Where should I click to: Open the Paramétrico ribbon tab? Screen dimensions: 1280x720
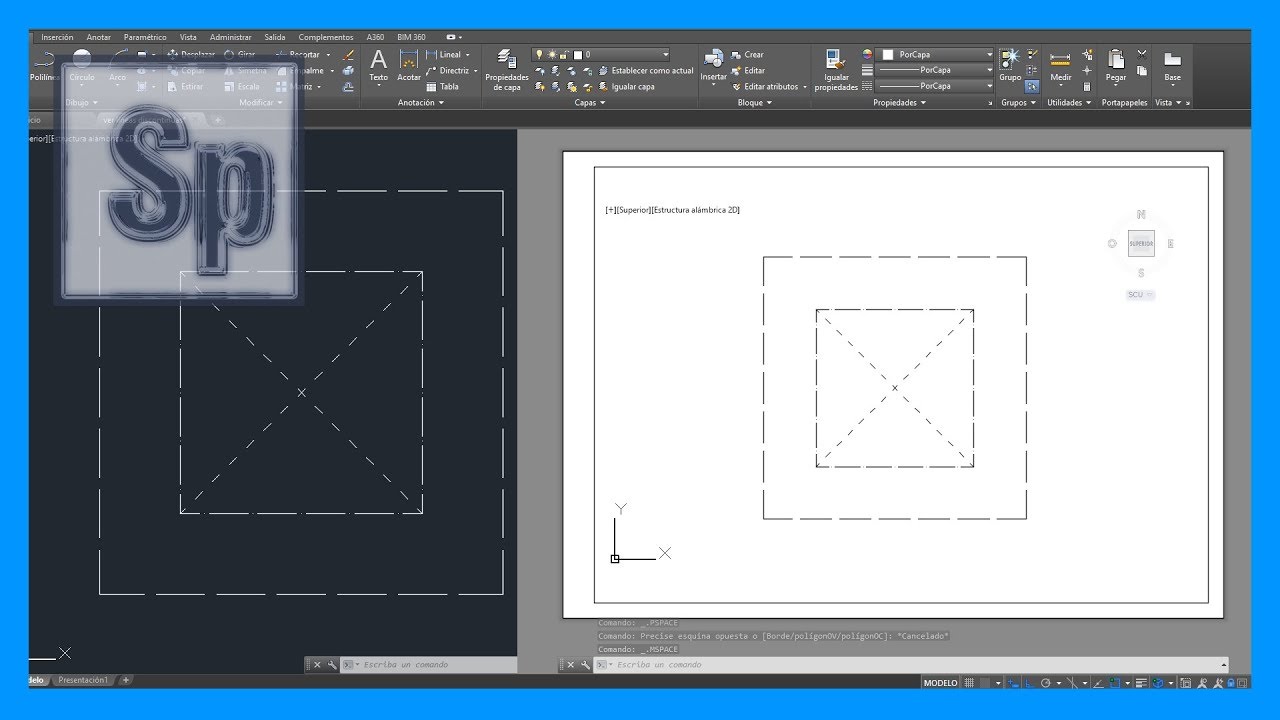point(145,37)
